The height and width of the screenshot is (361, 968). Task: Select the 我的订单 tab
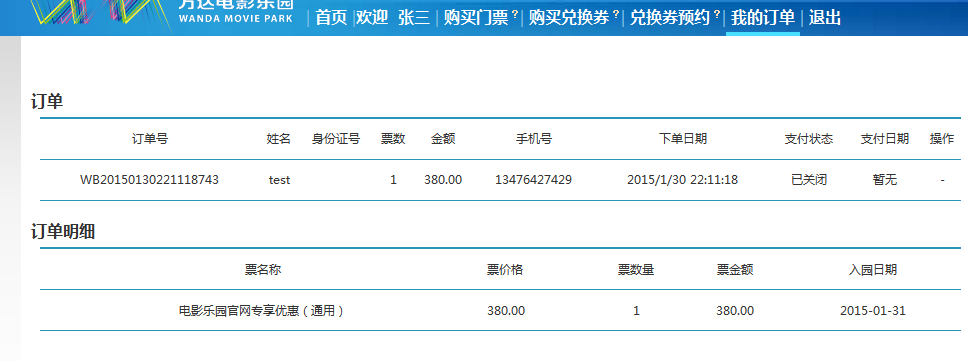(x=763, y=18)
